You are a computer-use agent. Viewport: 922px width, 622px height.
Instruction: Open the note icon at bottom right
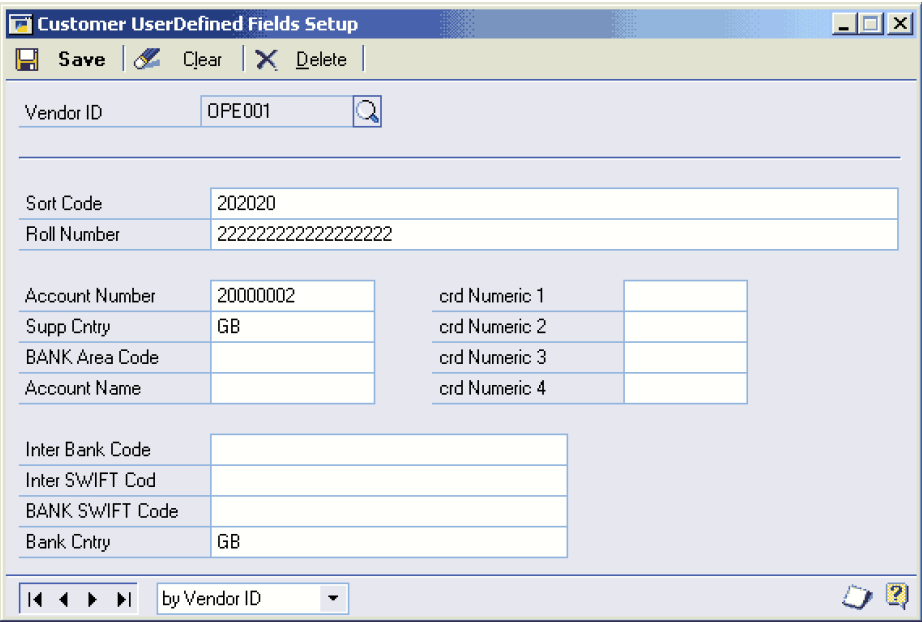coord(856,598)
